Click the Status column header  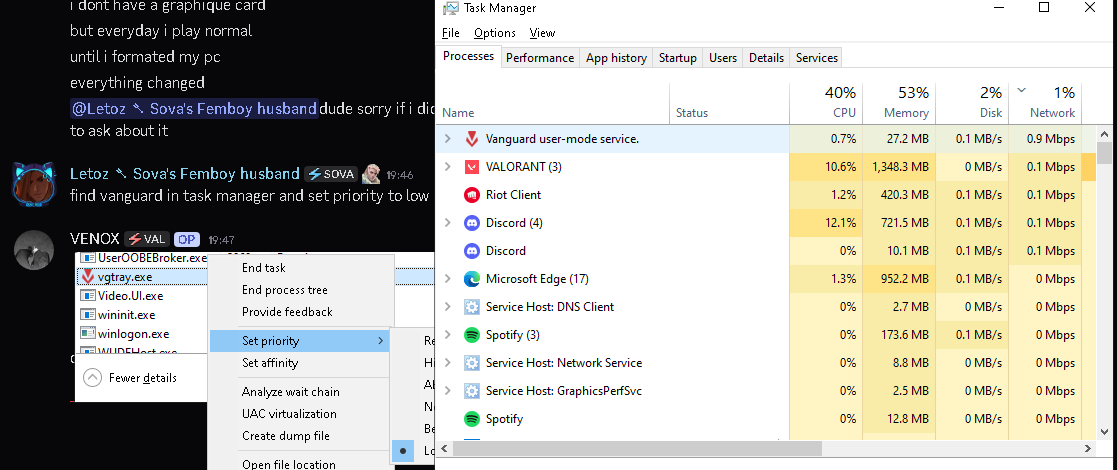[729, 103]
